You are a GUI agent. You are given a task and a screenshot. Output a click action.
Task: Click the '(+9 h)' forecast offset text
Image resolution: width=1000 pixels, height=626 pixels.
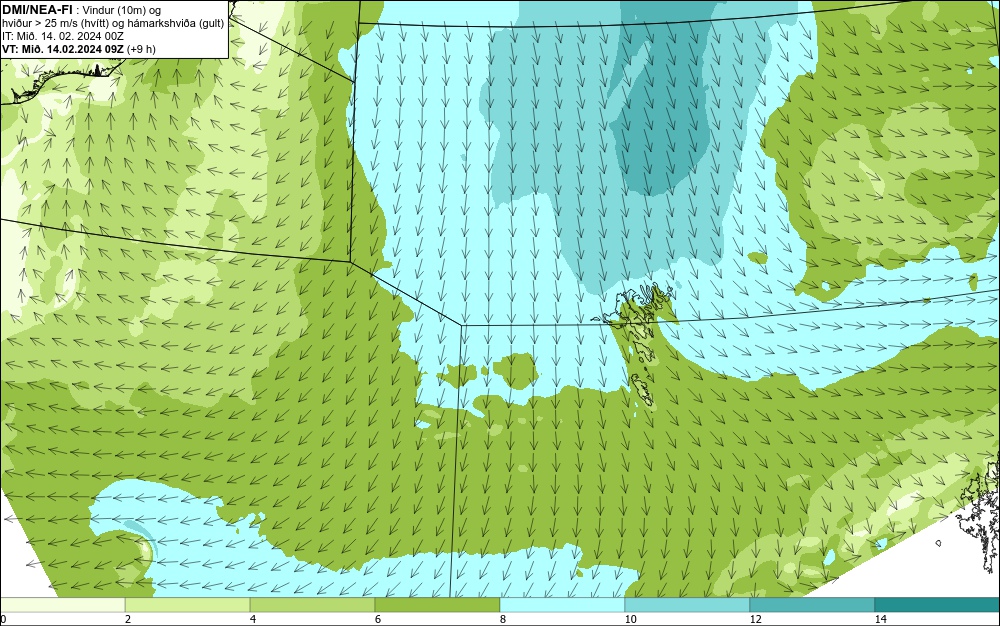pos(142,49)
